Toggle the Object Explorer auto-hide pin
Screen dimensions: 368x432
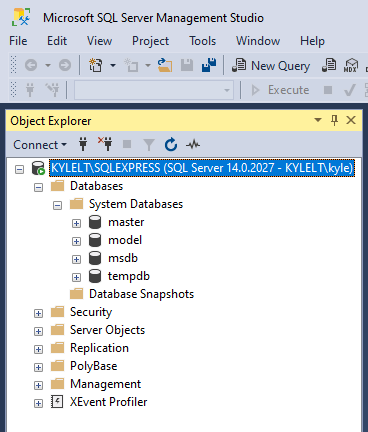334,120
